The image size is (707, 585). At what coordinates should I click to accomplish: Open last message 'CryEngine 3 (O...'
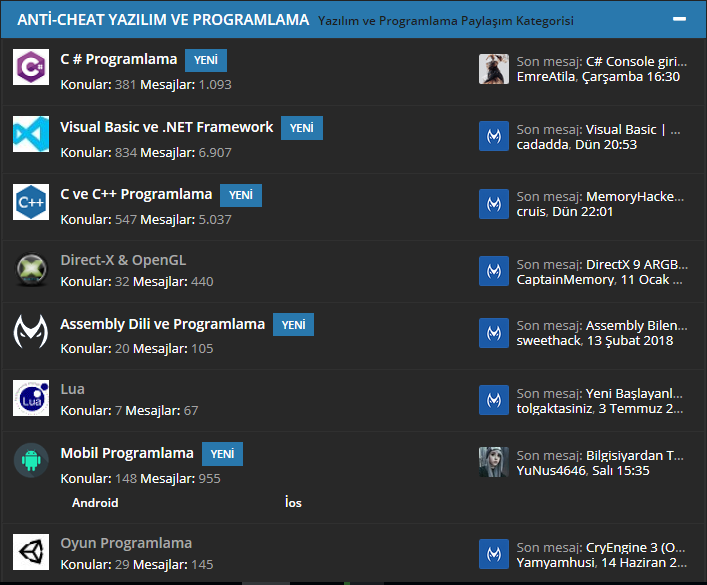pyautogui.click(x=636, y=548)
